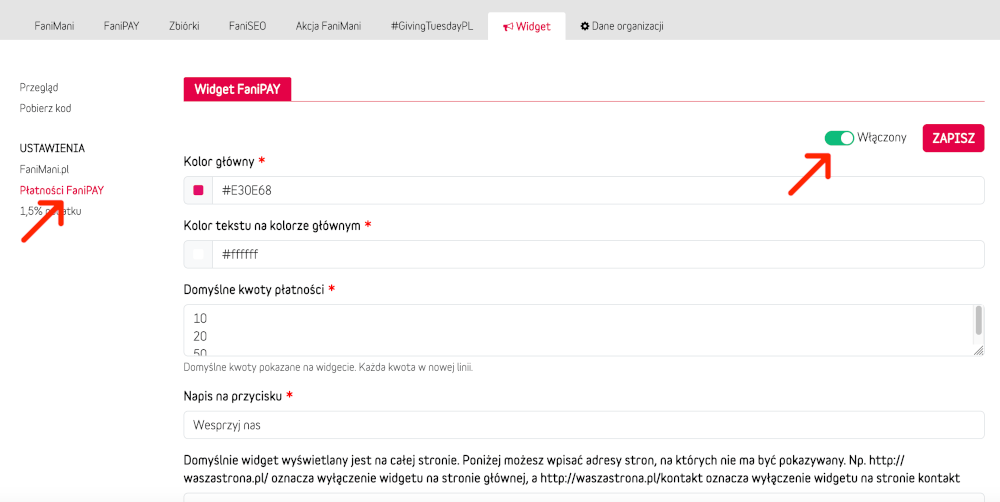Toggle the Włączony switch off
This screenshot has height=502, width=1000.
coord(839,138)
